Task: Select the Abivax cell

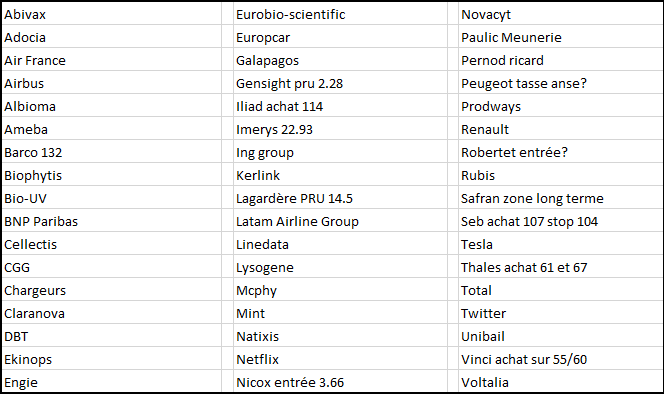Action: click(x=112, y=14)
